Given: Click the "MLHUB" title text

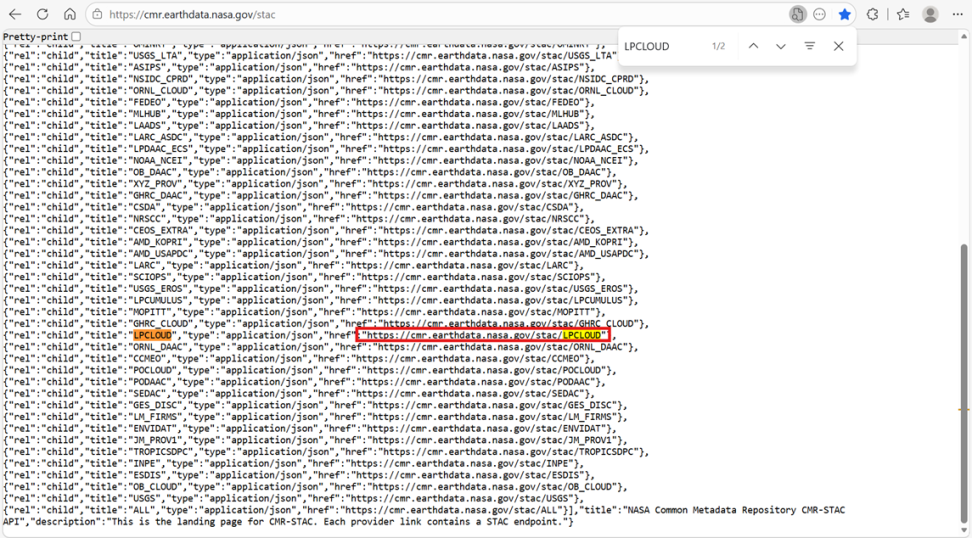Looking at the screenshot, I should (x=148, y=114).
